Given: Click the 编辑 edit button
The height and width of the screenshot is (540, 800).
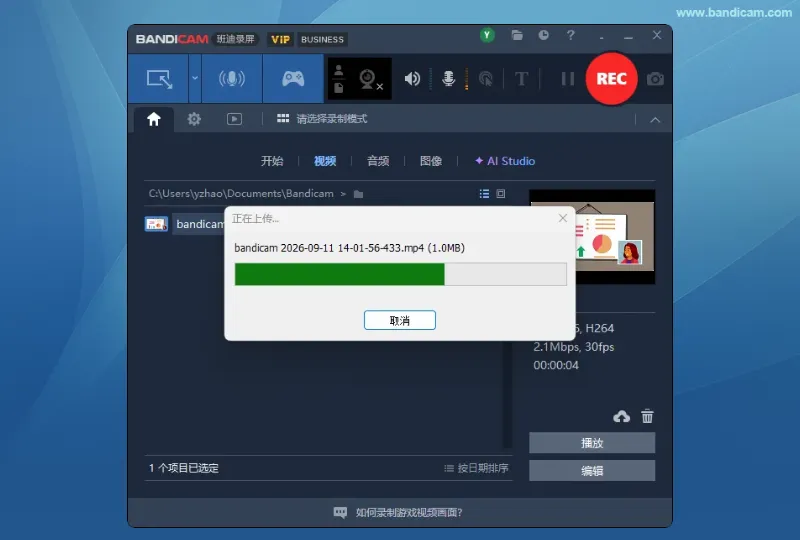Looking at the screenshot, I should coord(592,471).
